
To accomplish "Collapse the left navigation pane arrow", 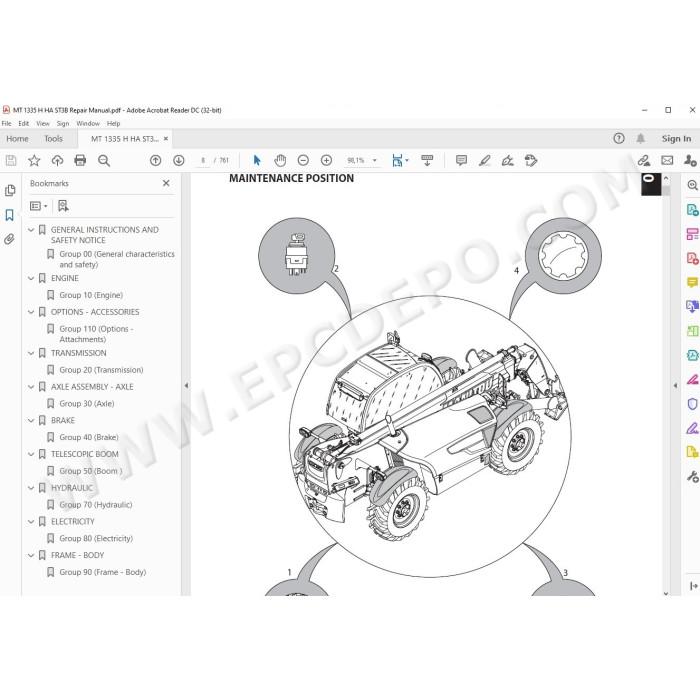I will click(x=186, y=385).
